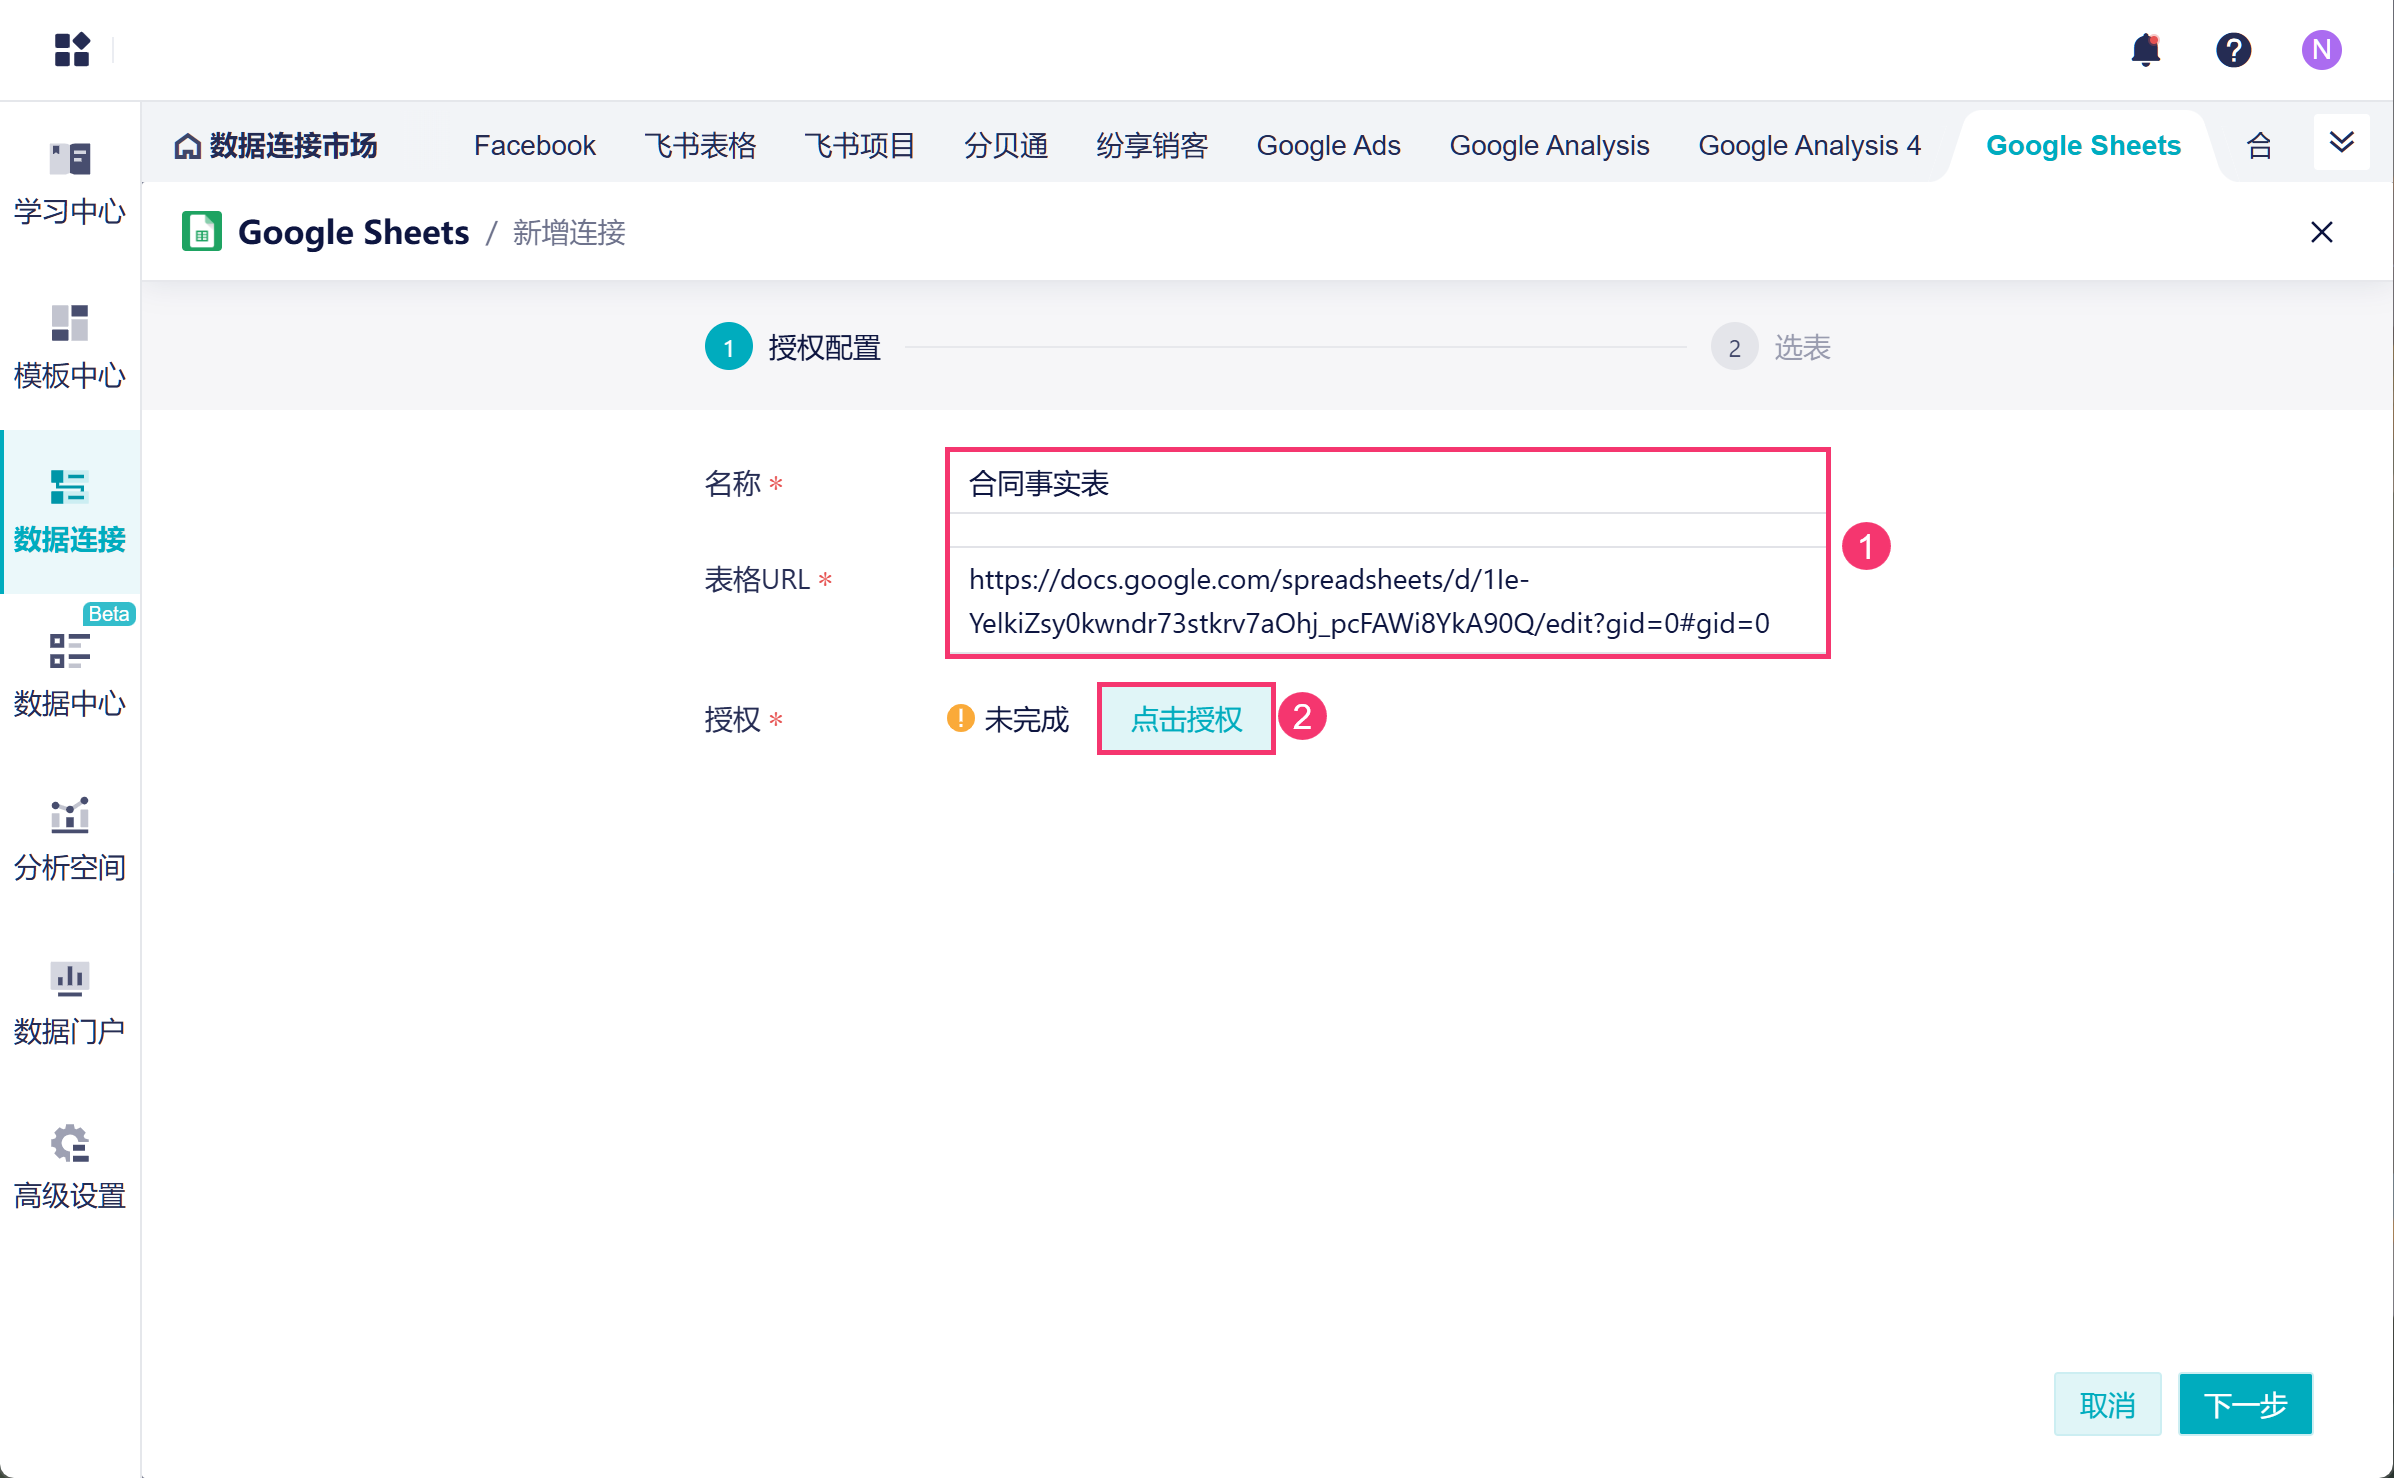The width and height of the screenshot is (2394, 1478).
Task: Switch to the 飞书表格 tab
Action: click(x=700, y=146)
